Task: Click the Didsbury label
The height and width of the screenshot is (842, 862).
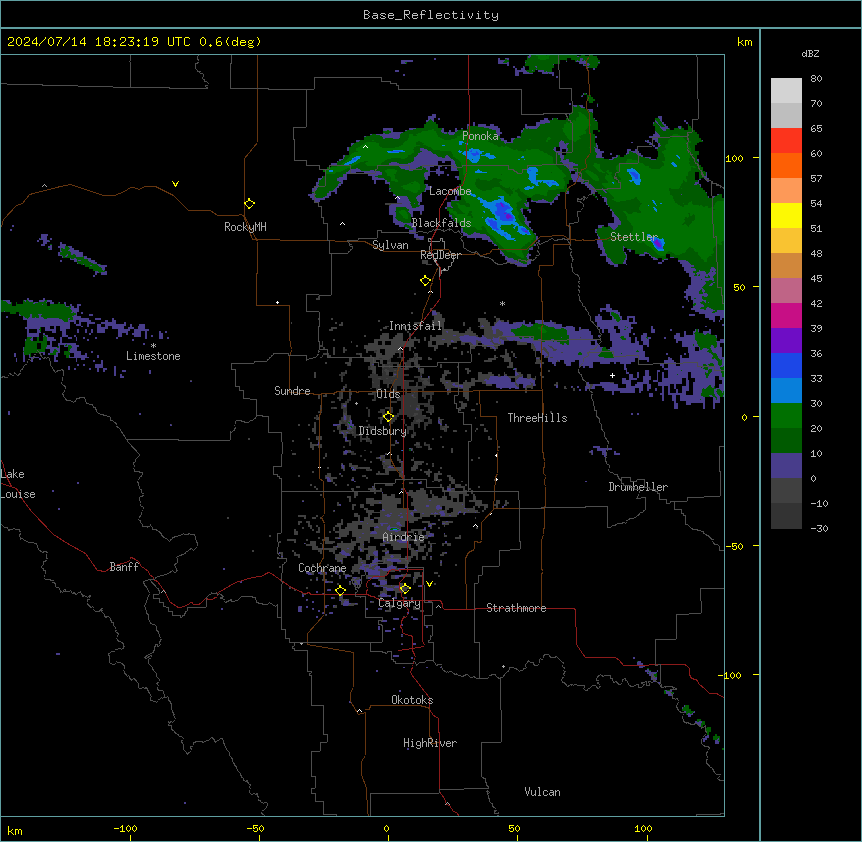Action: click(383, 431)
